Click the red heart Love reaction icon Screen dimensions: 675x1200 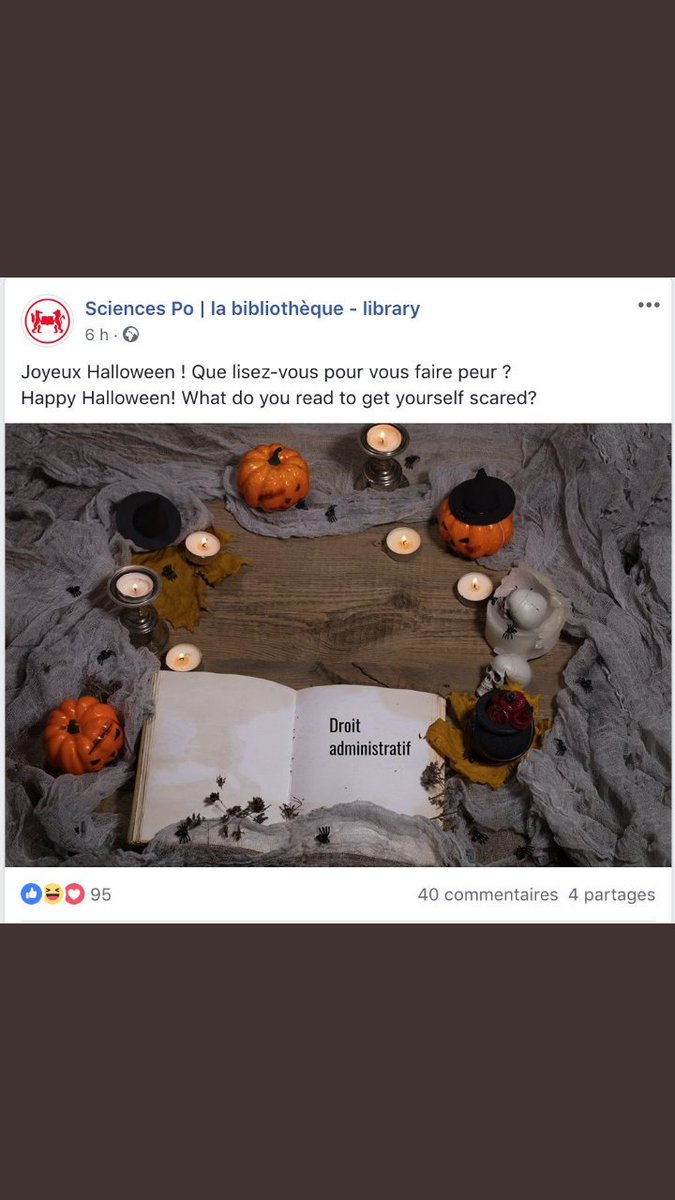(74, 894)
